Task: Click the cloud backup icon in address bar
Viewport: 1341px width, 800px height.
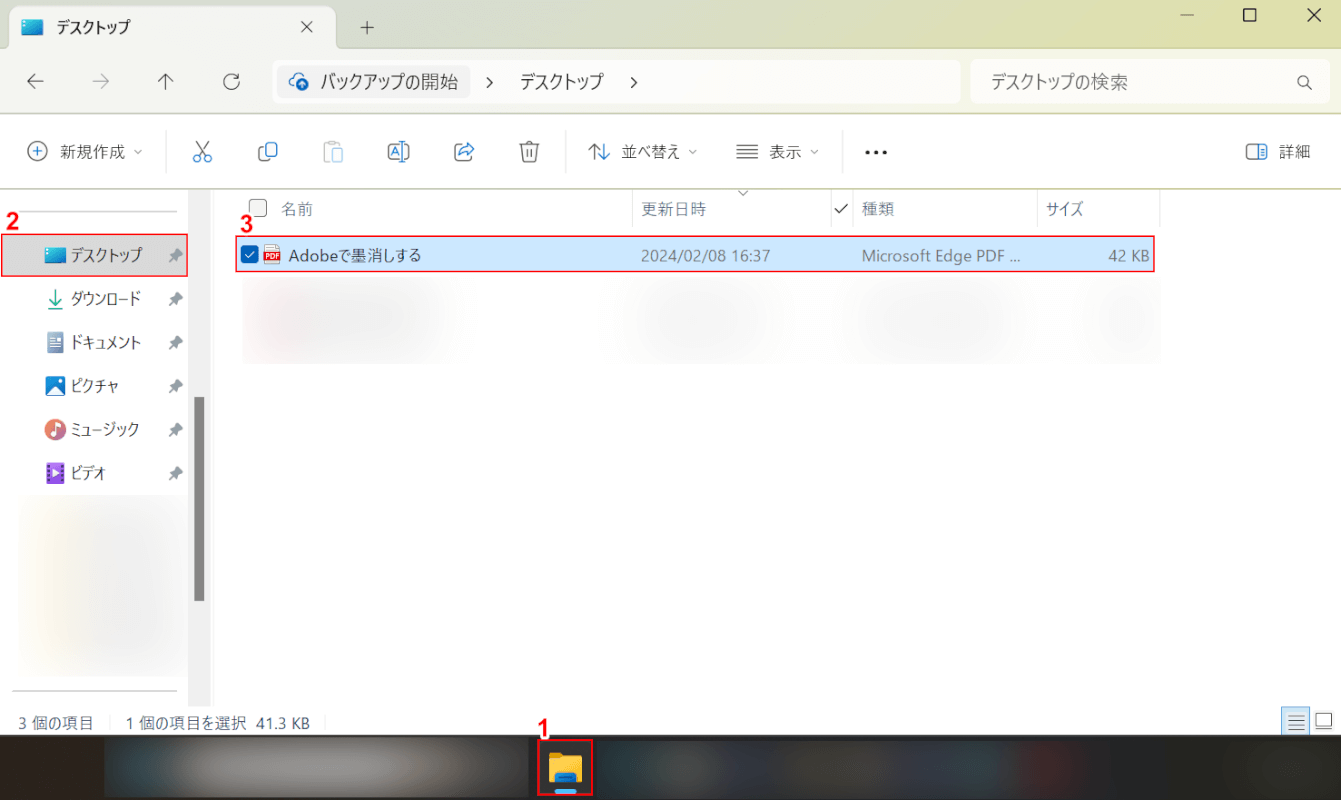Action: coord(298,82)
